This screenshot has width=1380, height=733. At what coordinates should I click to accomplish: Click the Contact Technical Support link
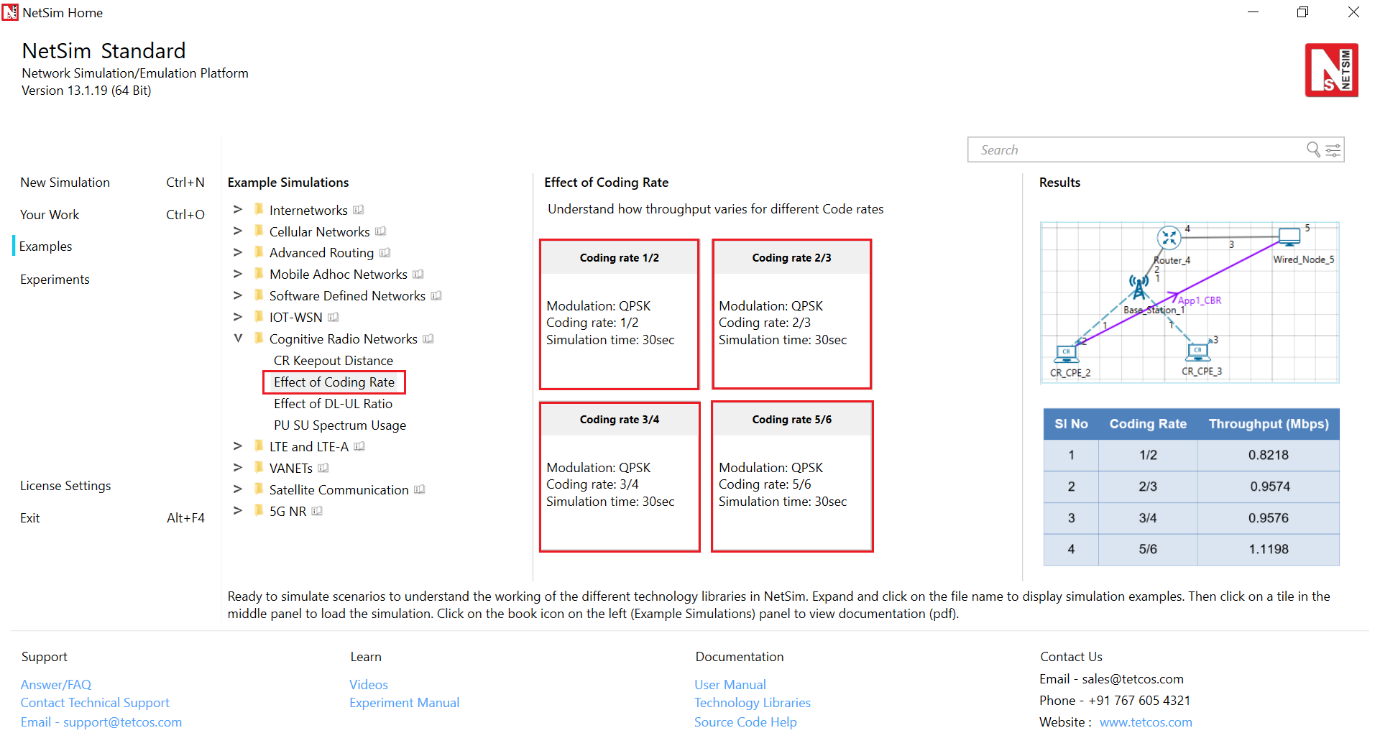click(x=95, y=703)
